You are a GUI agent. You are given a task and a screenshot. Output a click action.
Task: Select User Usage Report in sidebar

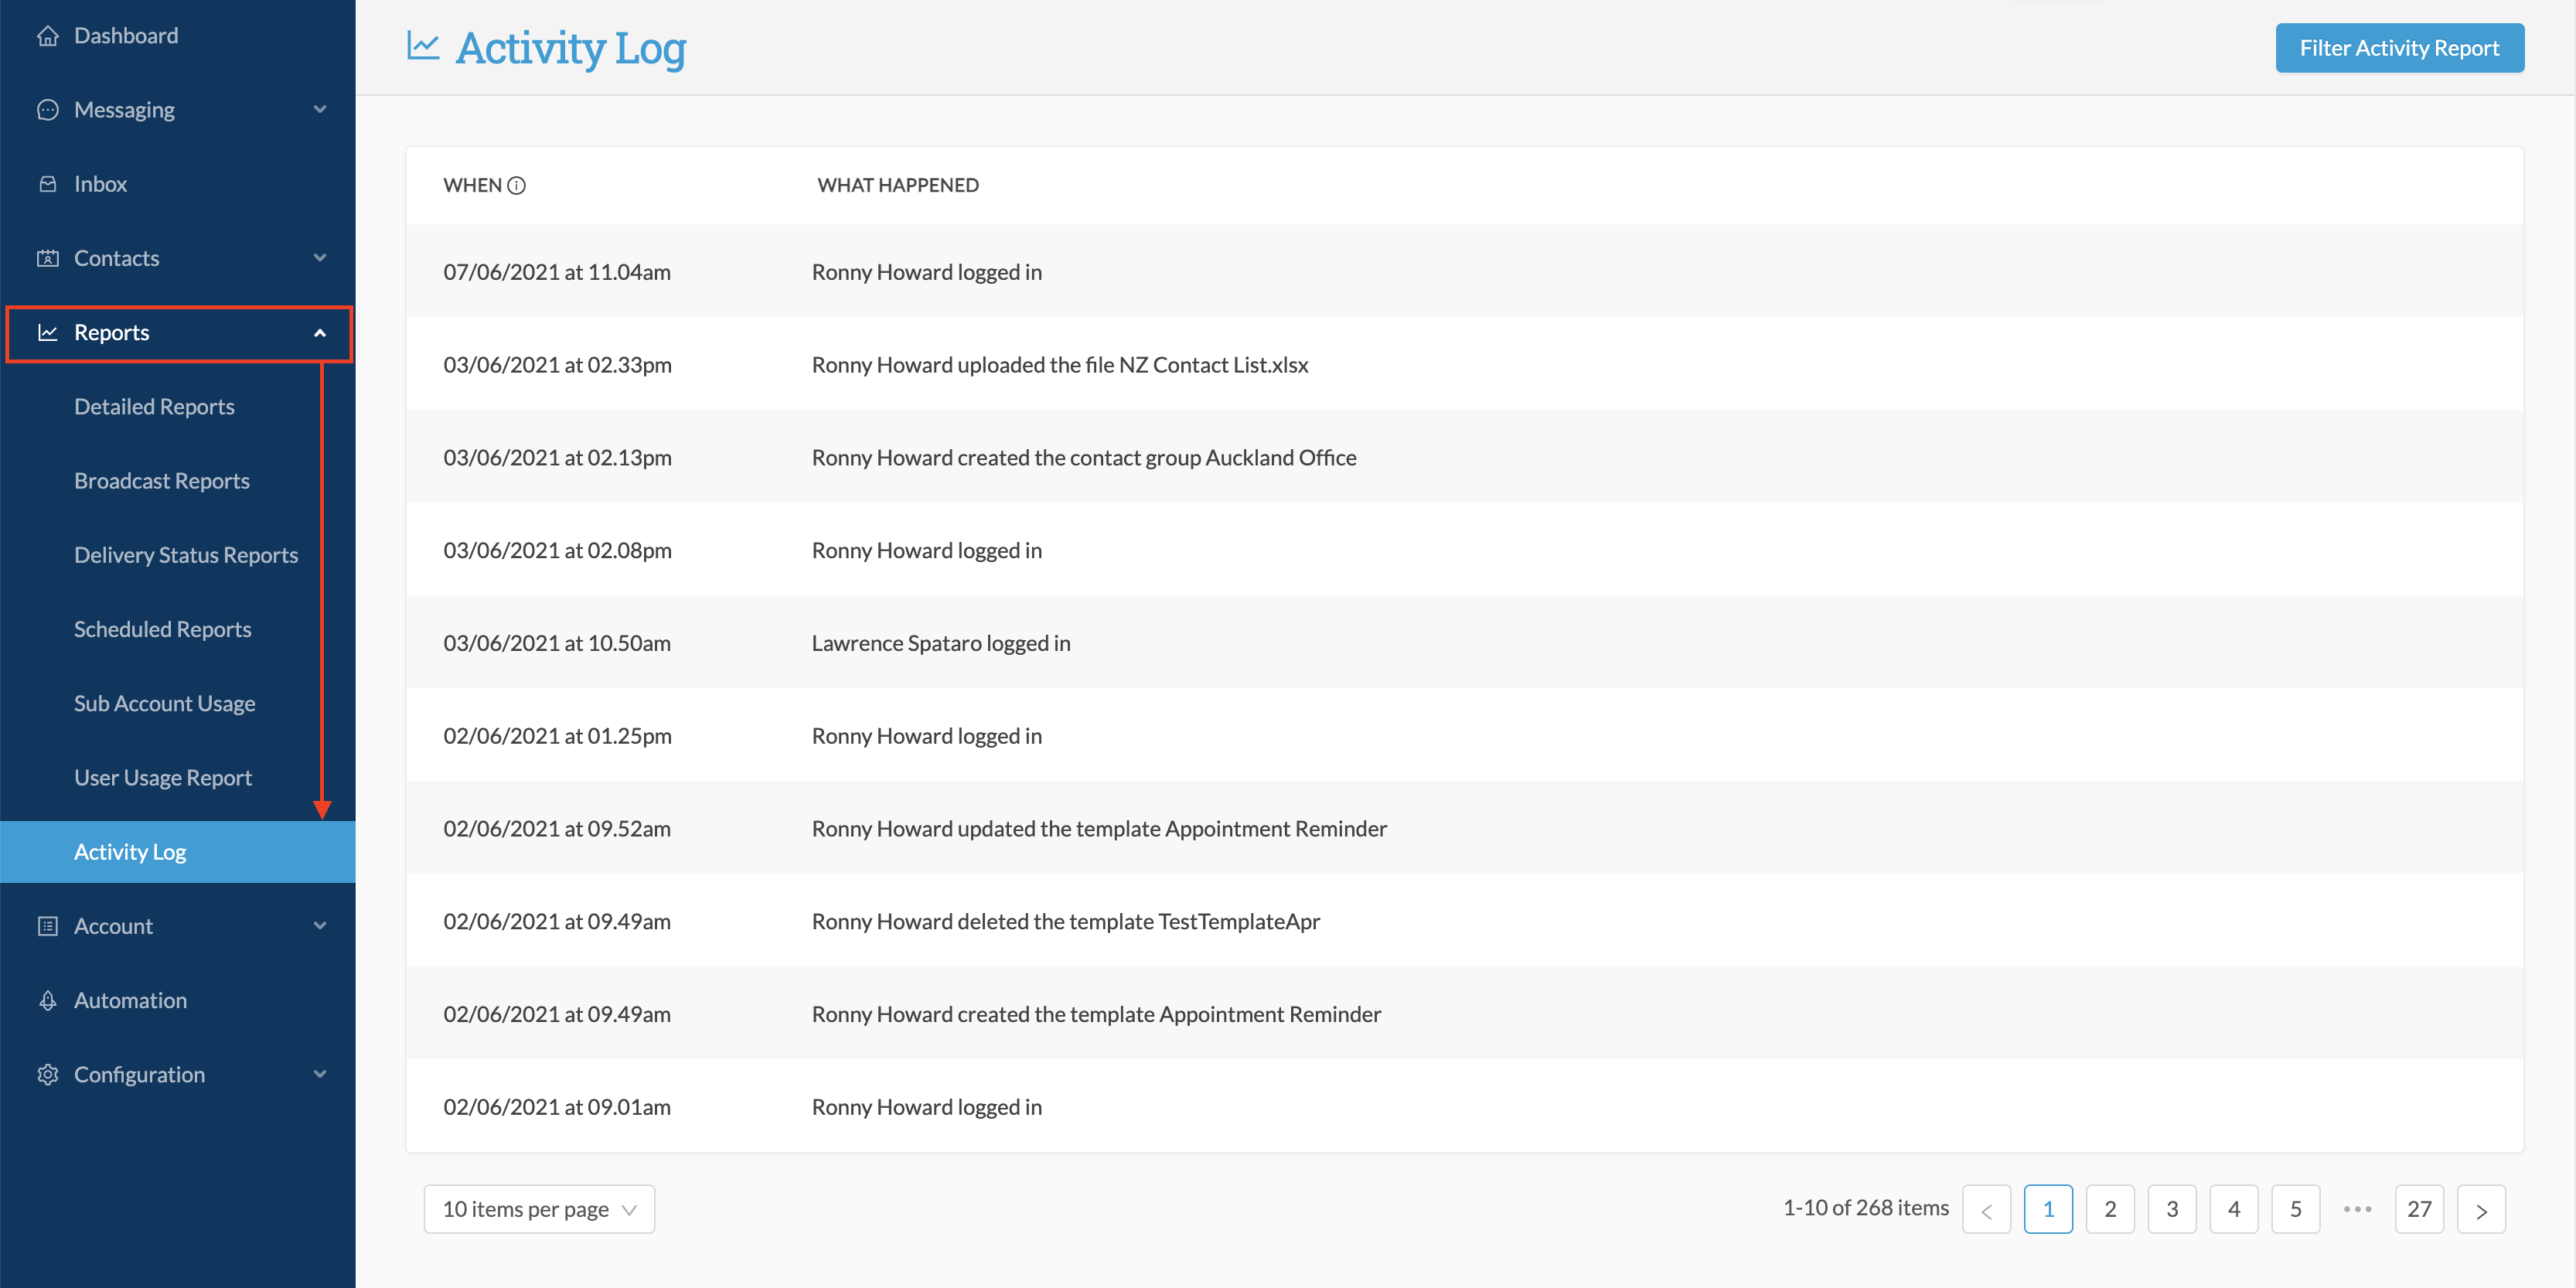[x=163, y=777]
